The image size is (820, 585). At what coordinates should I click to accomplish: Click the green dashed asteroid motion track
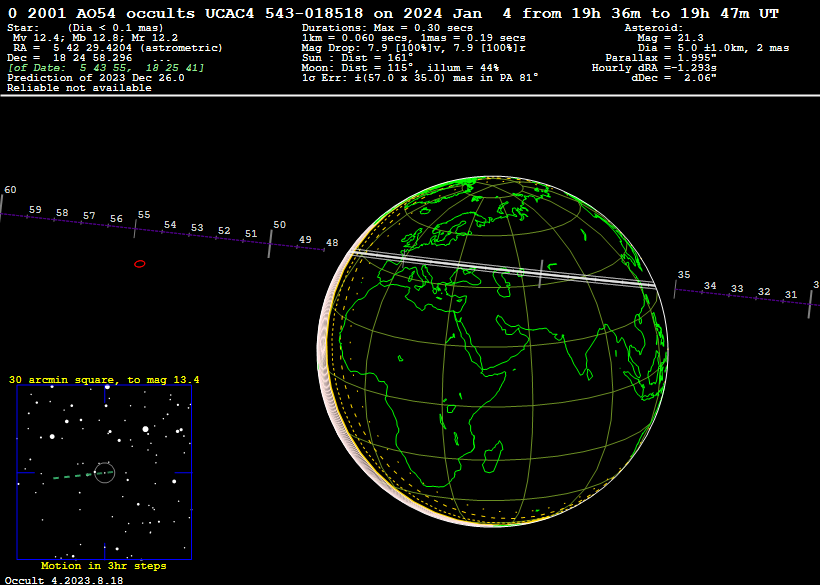(83, 475)
